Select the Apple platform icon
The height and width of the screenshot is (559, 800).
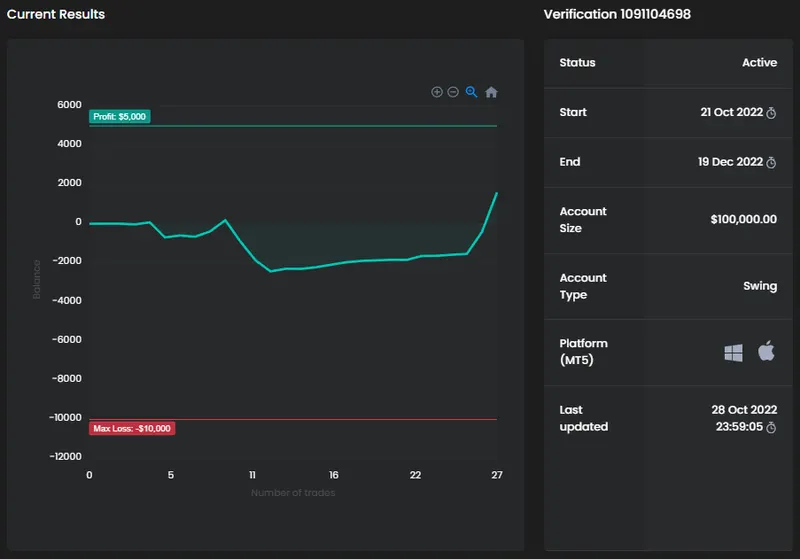[x=766, y=351]
